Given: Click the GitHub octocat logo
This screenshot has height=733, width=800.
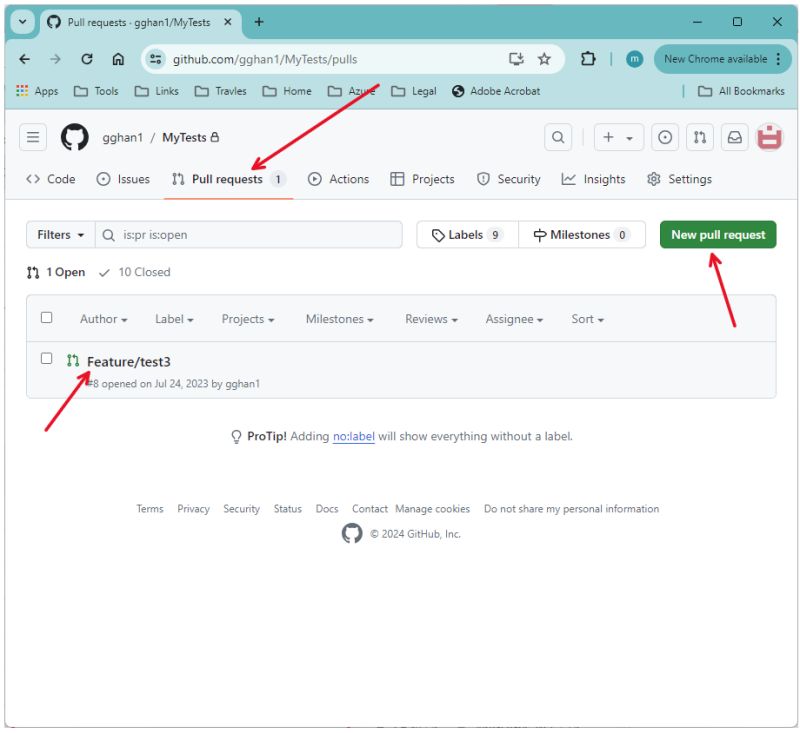Looking at the screenshot, I should (70, 137).
